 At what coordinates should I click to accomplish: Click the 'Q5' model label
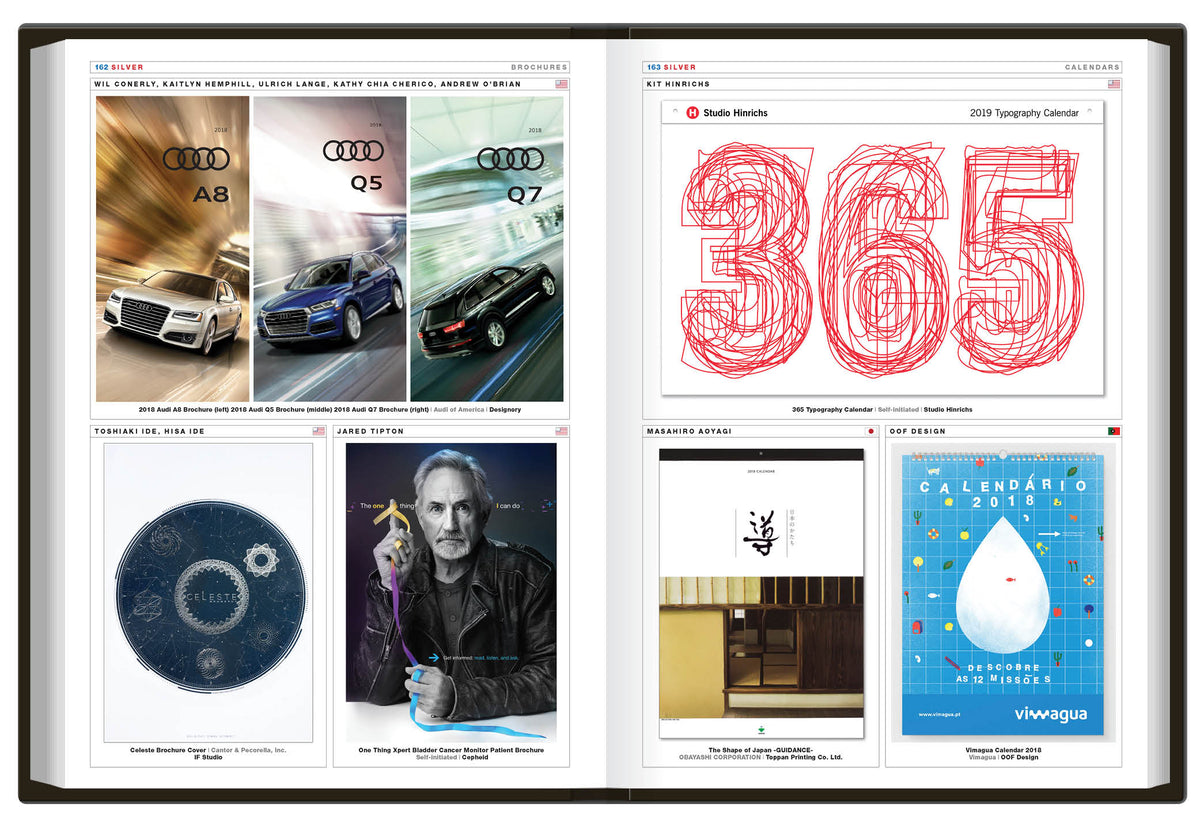pos(365,184)
